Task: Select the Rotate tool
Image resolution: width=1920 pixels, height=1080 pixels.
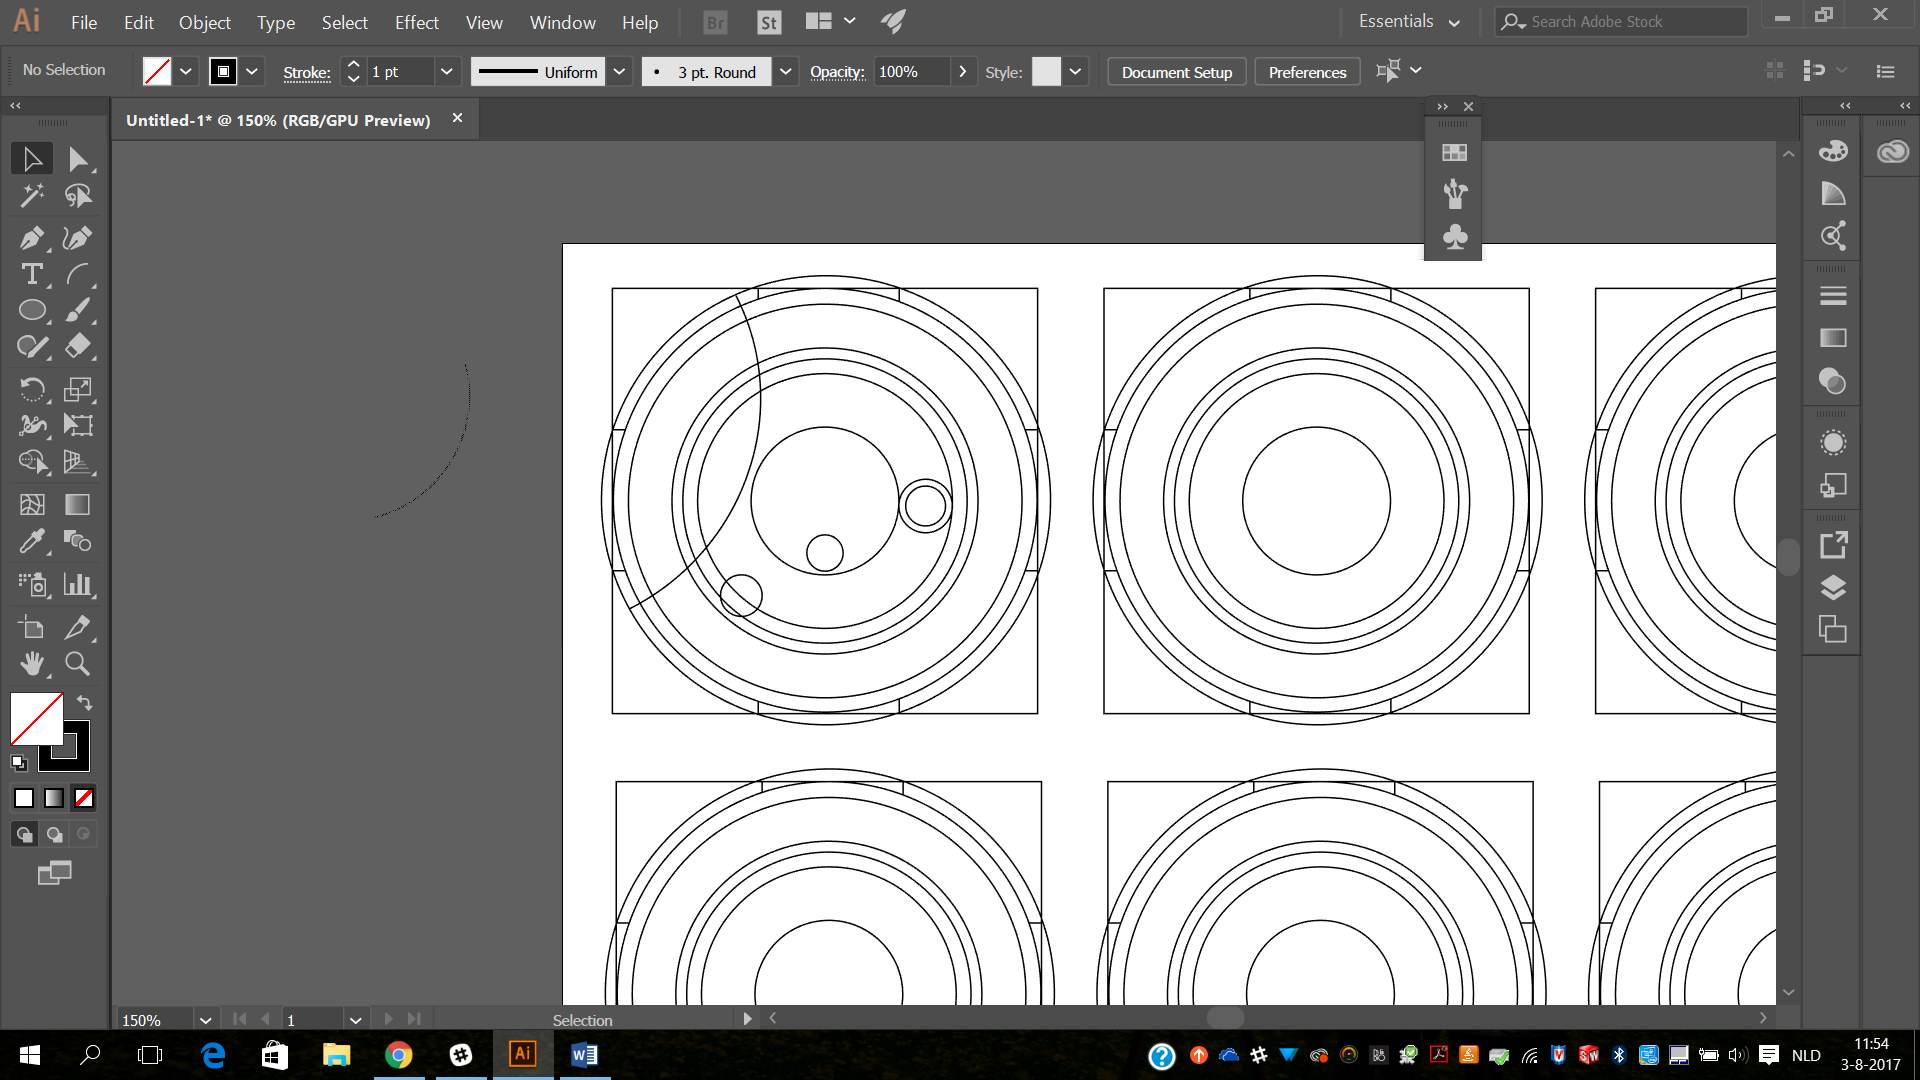Action: [31, 389]
